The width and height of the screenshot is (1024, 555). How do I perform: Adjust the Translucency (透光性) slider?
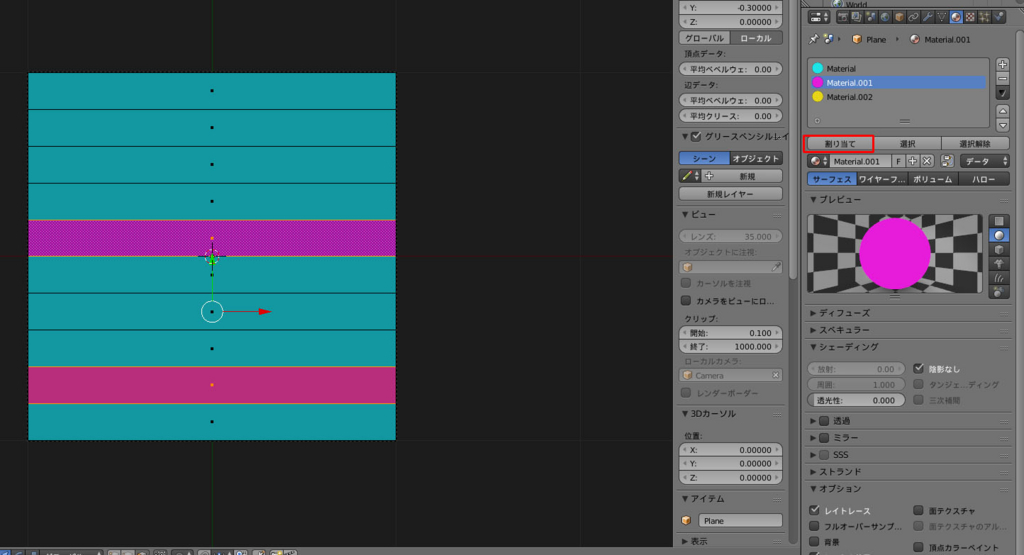coord(856,400)
